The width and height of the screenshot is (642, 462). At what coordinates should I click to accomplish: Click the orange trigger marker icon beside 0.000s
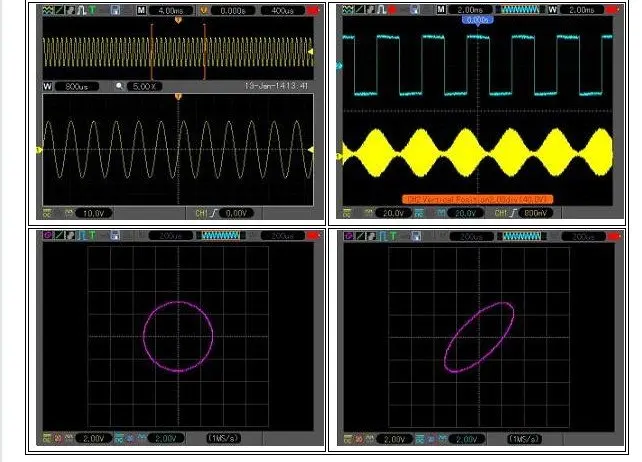click(x=203, y=11)
